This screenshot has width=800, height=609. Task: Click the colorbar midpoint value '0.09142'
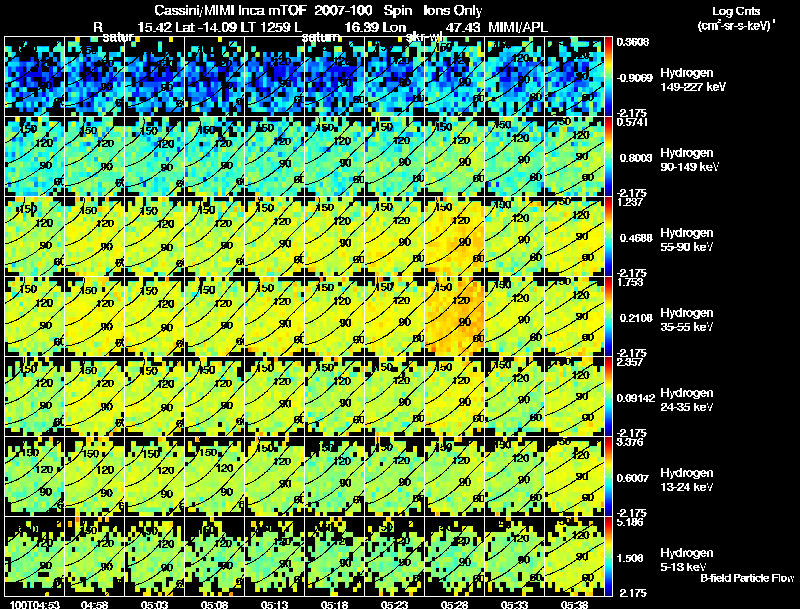tap(636, 398)
